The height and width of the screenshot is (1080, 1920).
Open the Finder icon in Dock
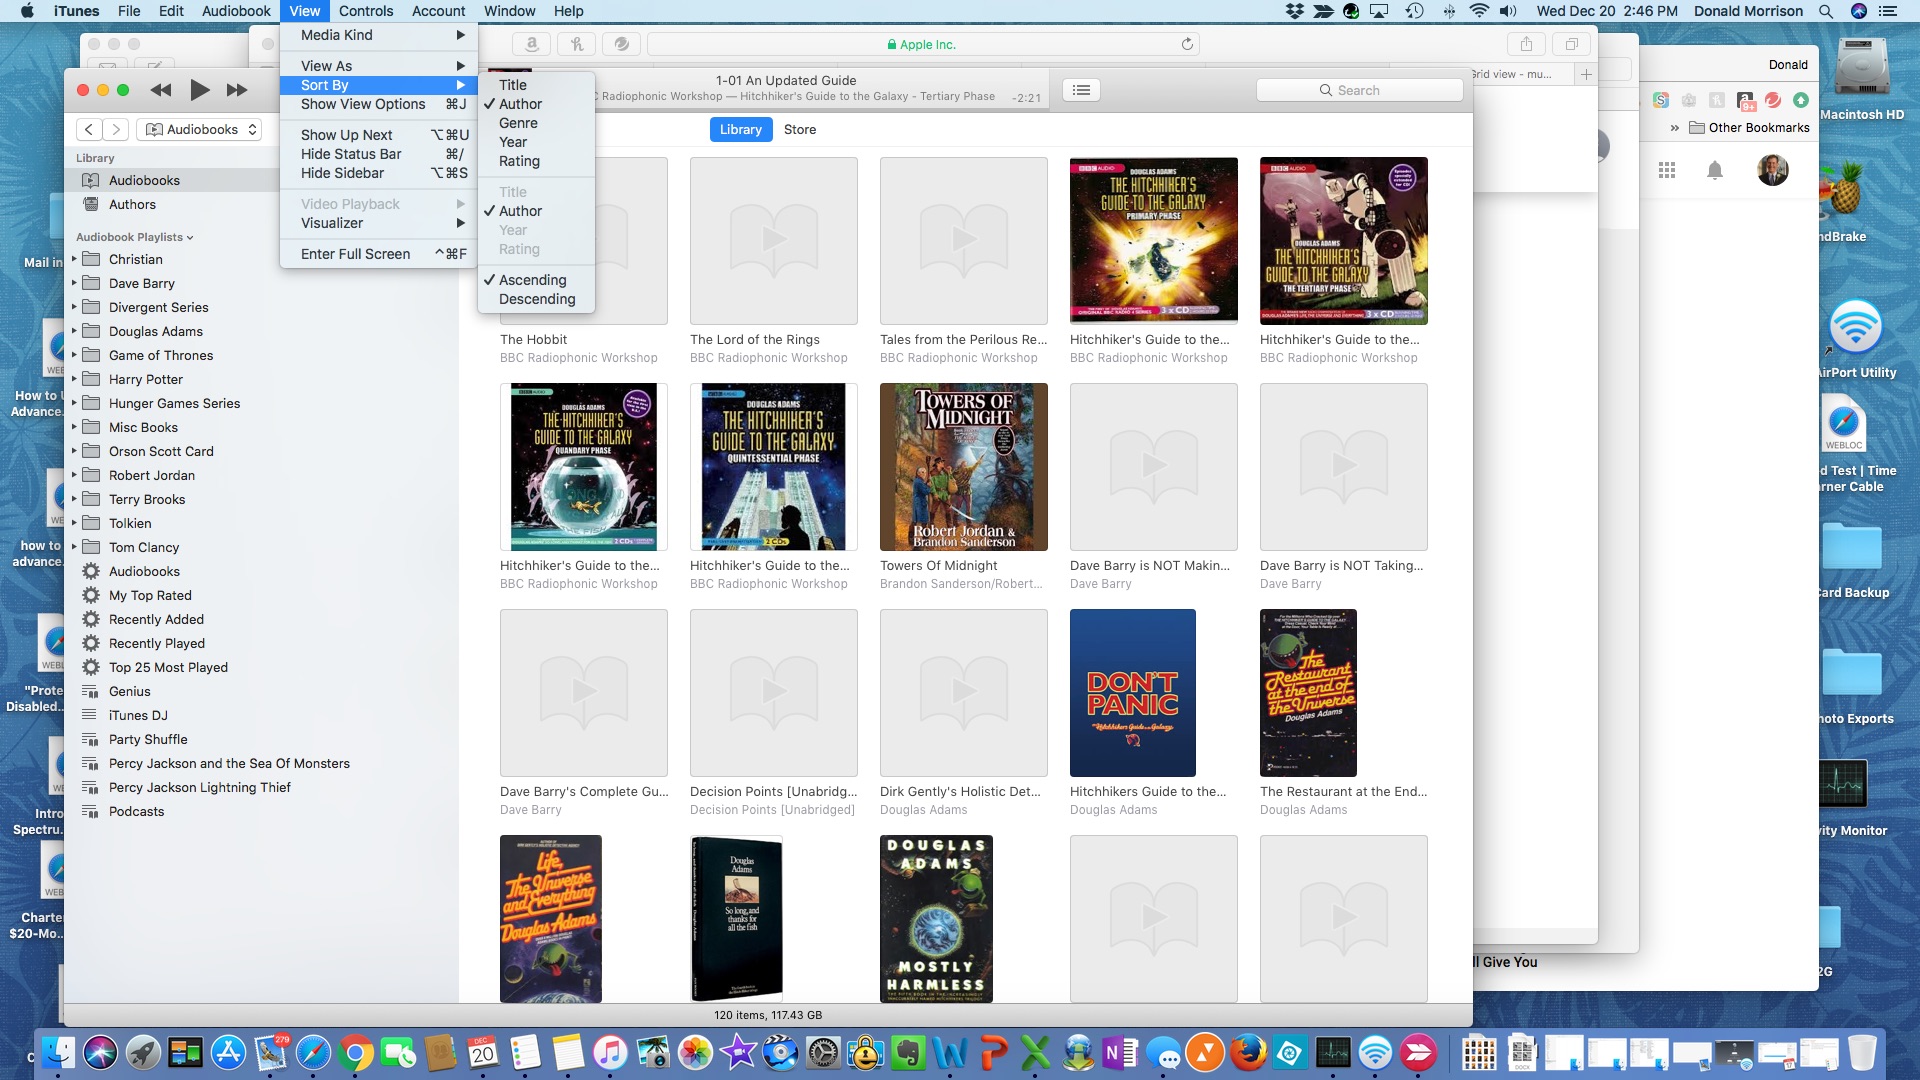tap(58, 1052)
